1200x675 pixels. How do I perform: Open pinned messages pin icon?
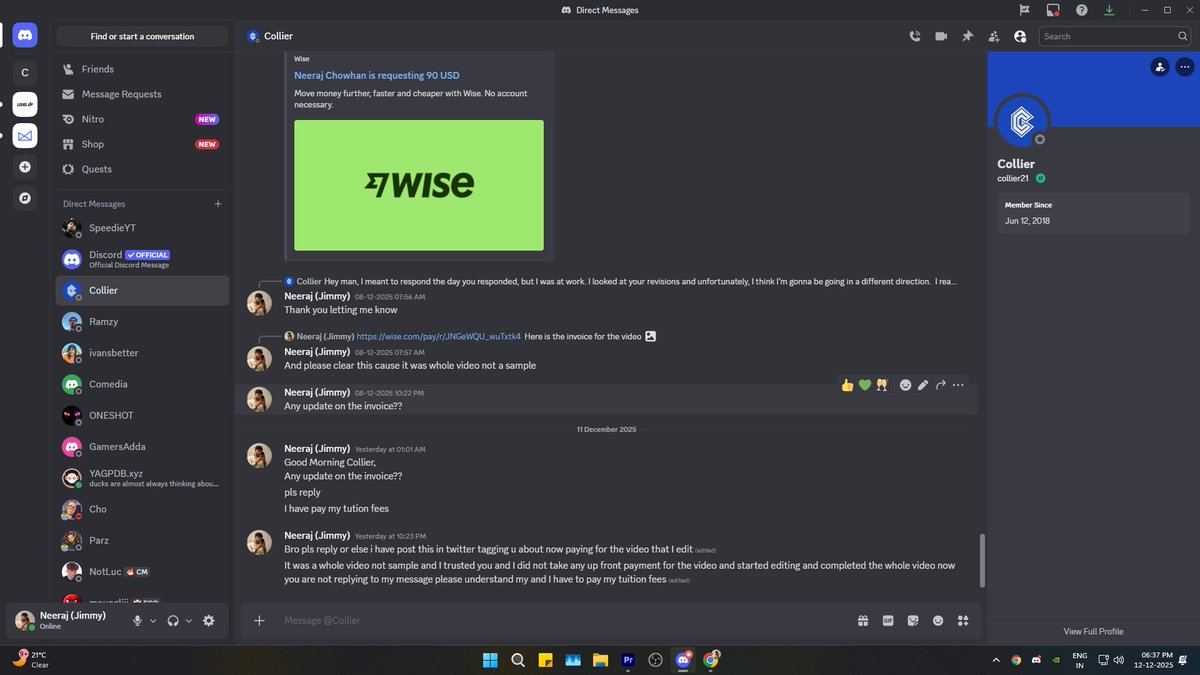tap(967, 36)
